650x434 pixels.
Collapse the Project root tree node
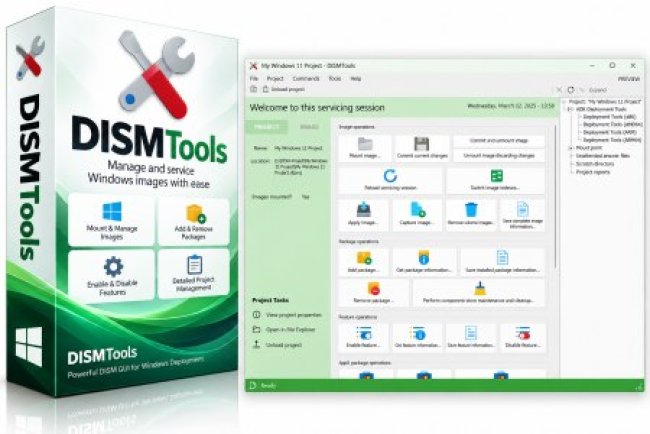coord(565,102)
